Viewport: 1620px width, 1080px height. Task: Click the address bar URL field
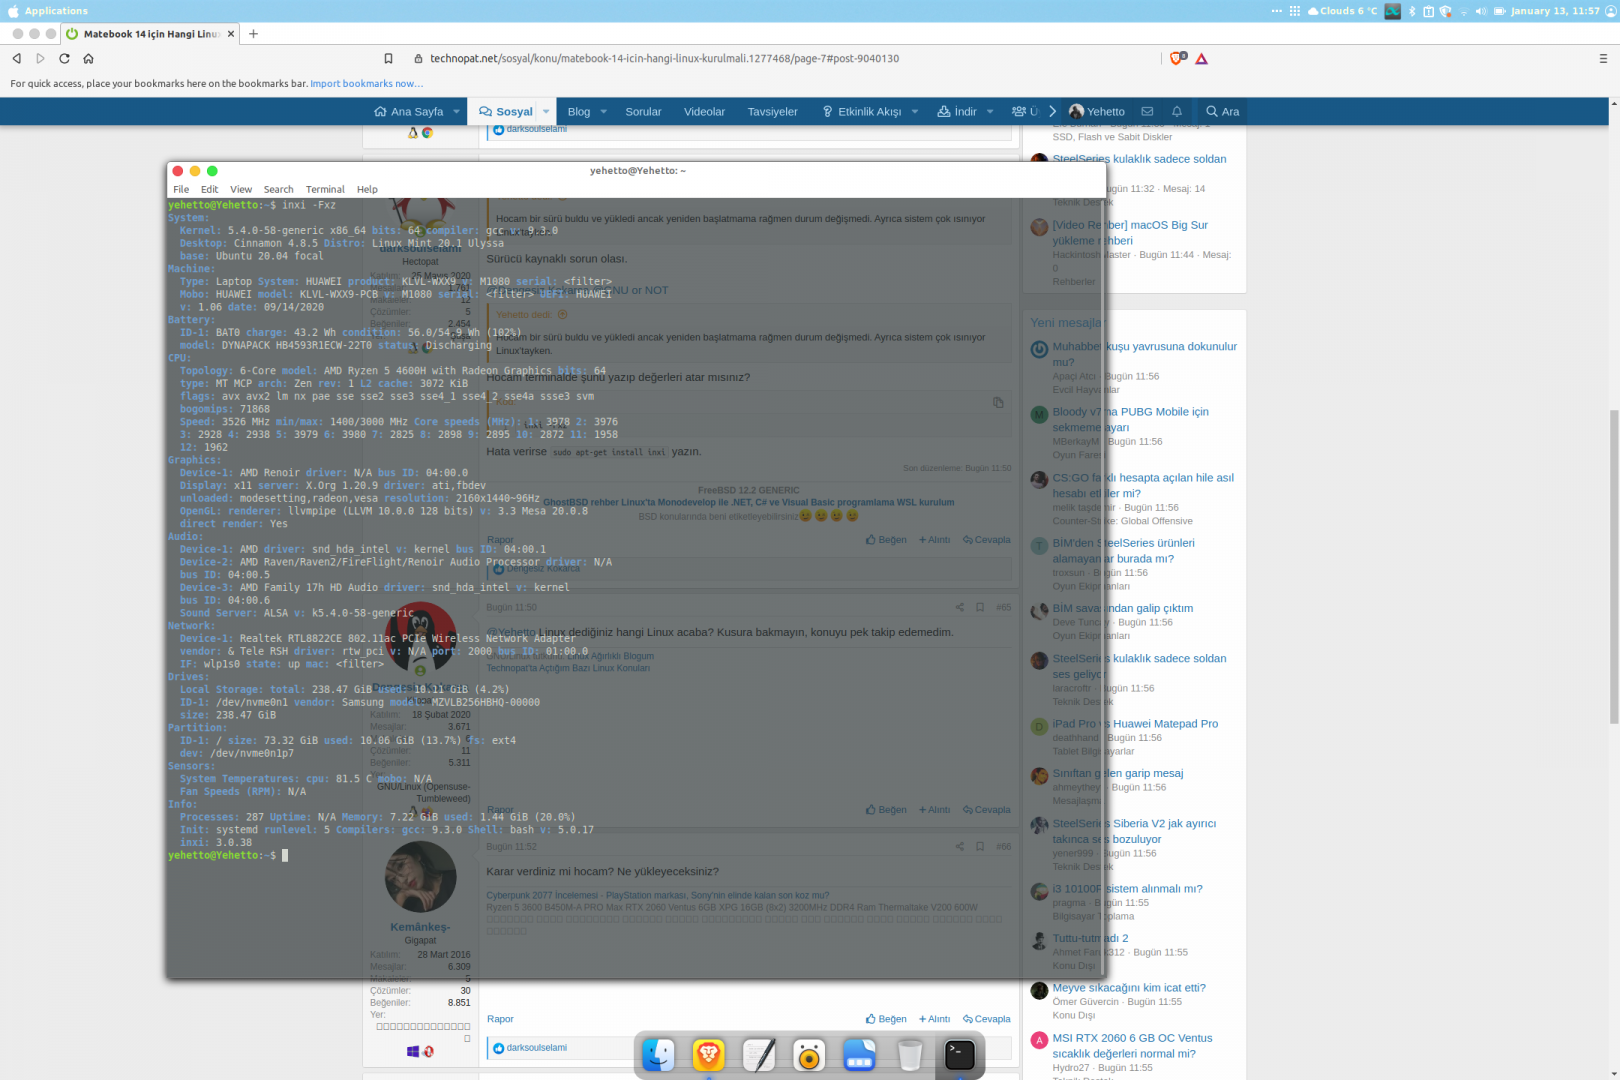click(x=664, y=58)
